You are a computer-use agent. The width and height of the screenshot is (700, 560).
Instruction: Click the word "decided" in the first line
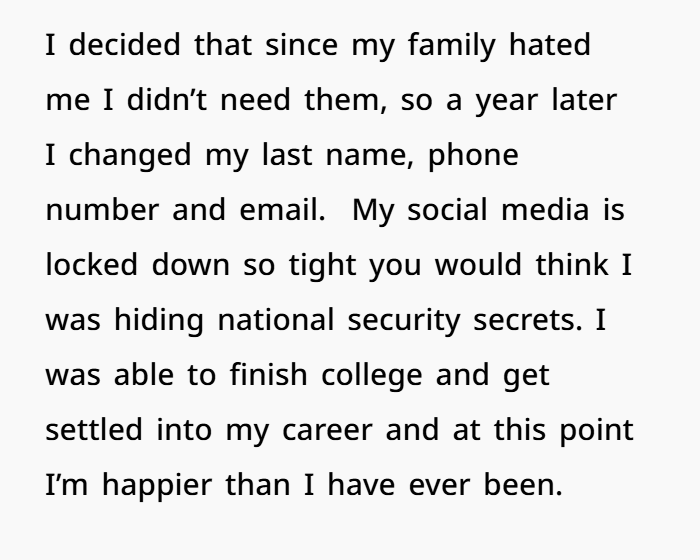[111, 46]
